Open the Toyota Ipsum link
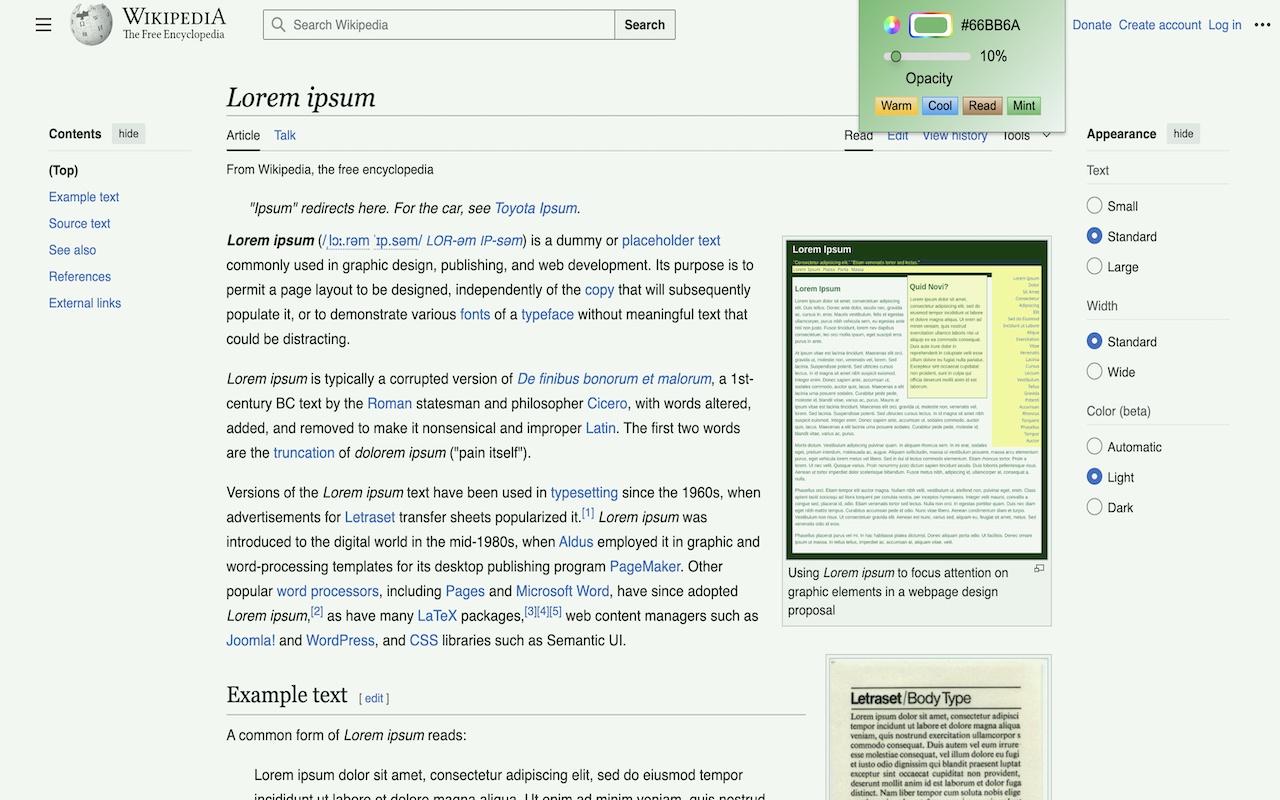This screenshot has height=800, width=1280. 536,208
